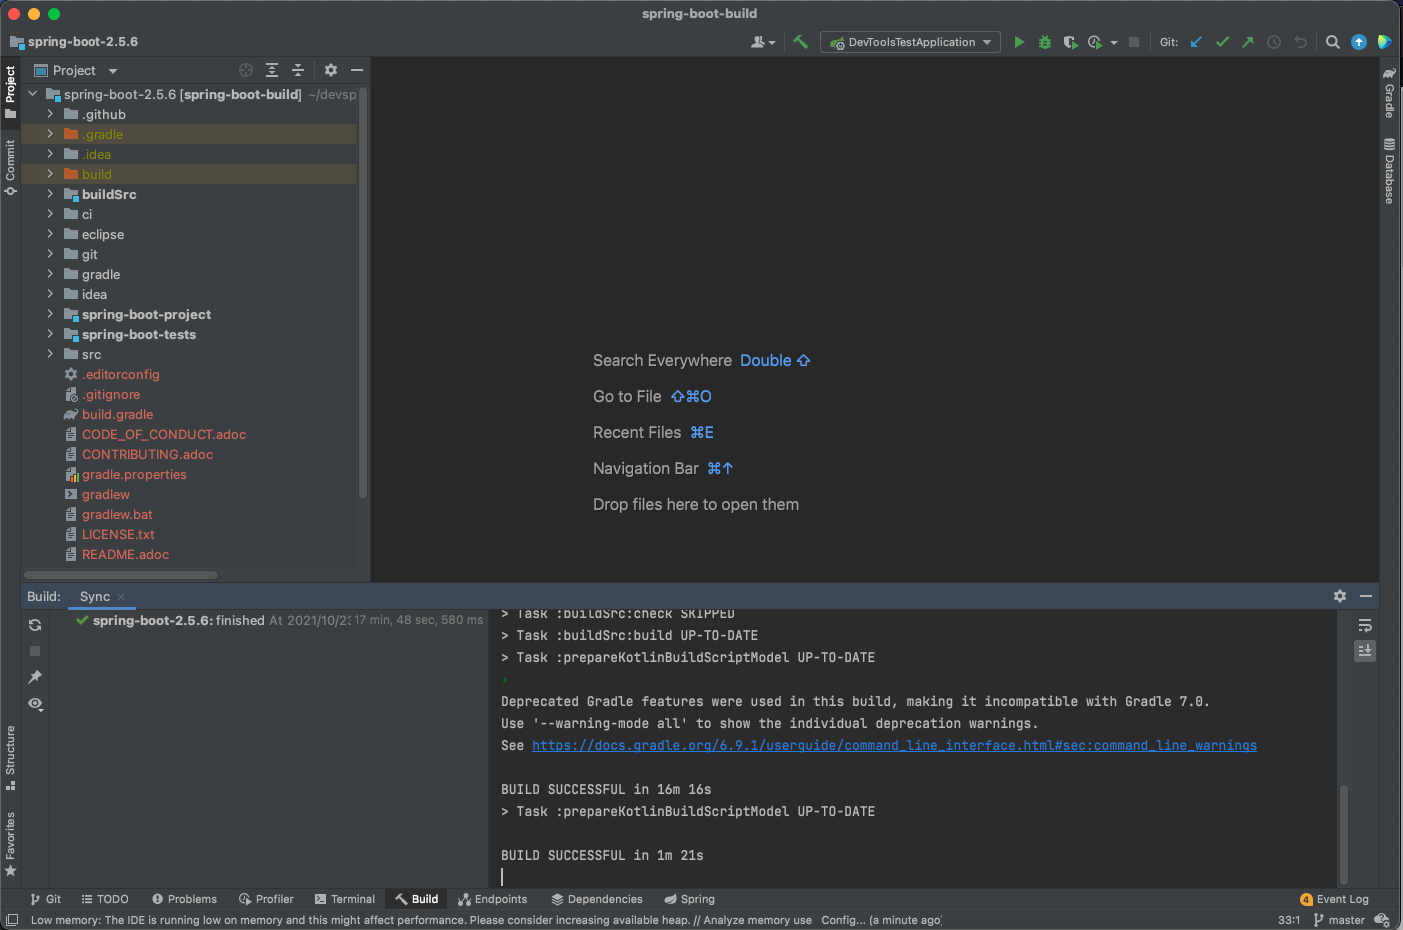Open Search Everywhere magnifier icon
1403x930 pixels.
point(1333,42)
